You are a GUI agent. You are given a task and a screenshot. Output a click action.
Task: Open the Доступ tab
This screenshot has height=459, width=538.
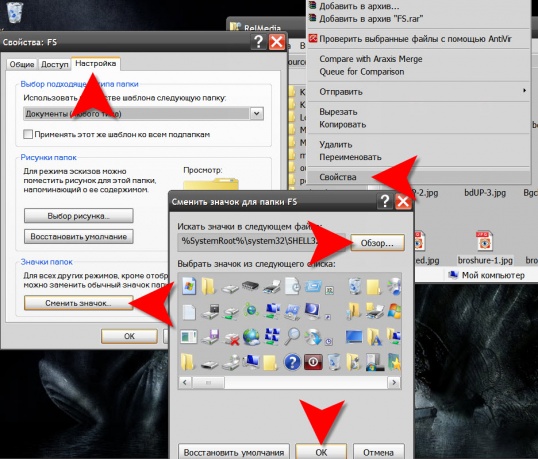point(55,64)
